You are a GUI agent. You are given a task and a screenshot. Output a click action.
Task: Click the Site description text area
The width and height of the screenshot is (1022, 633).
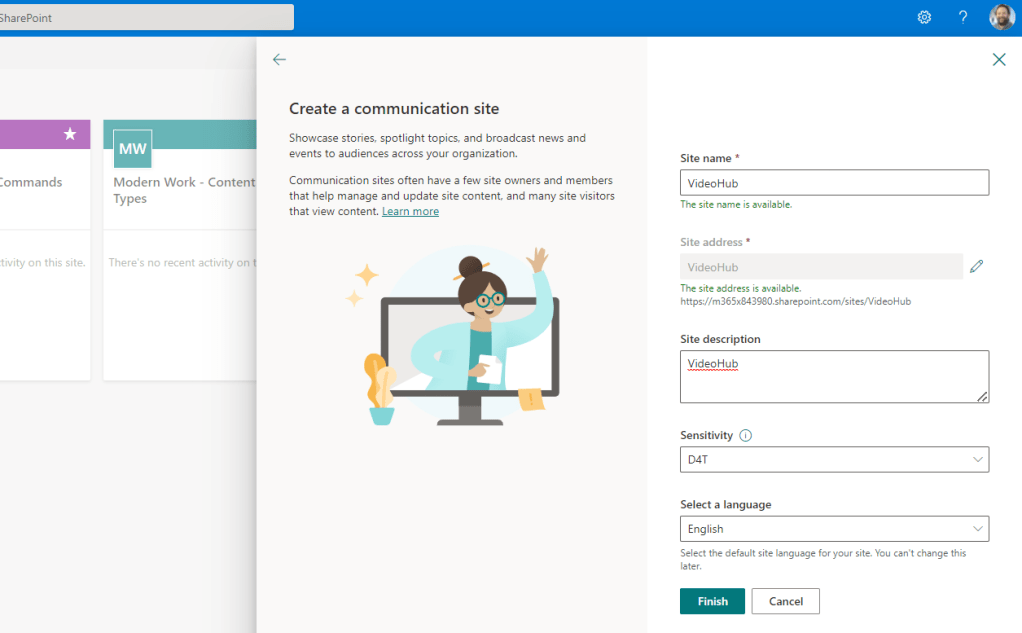[834, 377]
